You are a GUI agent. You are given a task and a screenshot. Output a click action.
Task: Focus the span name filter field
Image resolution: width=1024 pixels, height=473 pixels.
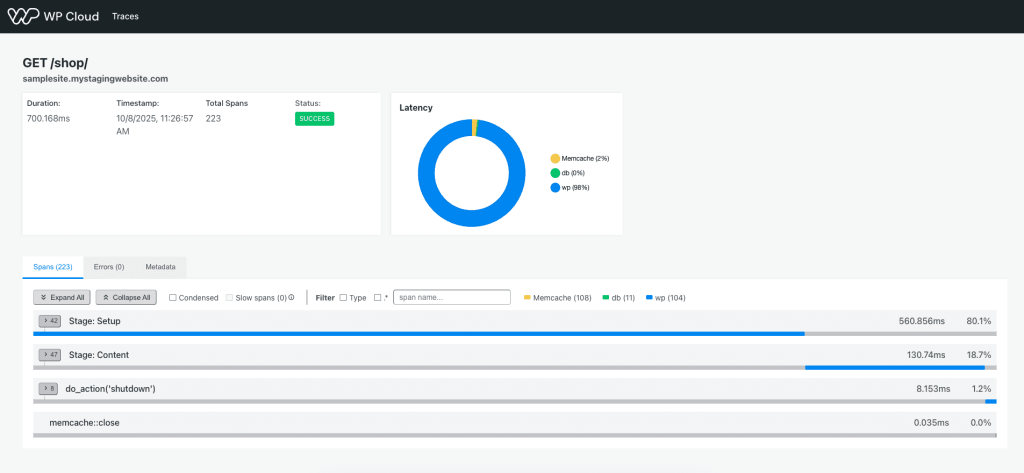452,298
